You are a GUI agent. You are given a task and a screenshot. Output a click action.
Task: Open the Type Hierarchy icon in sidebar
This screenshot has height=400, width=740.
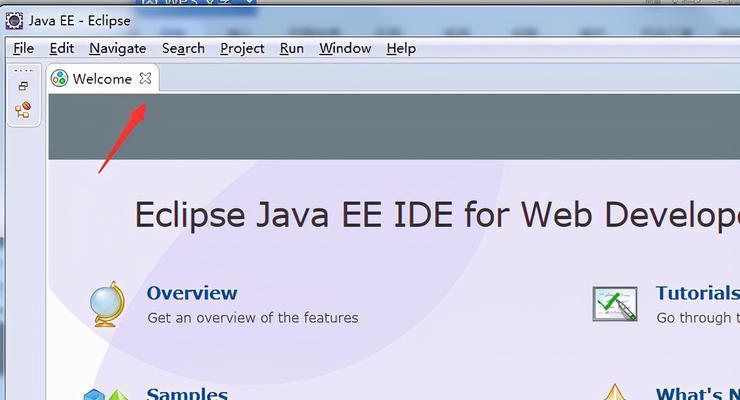(x=23, y=110)
